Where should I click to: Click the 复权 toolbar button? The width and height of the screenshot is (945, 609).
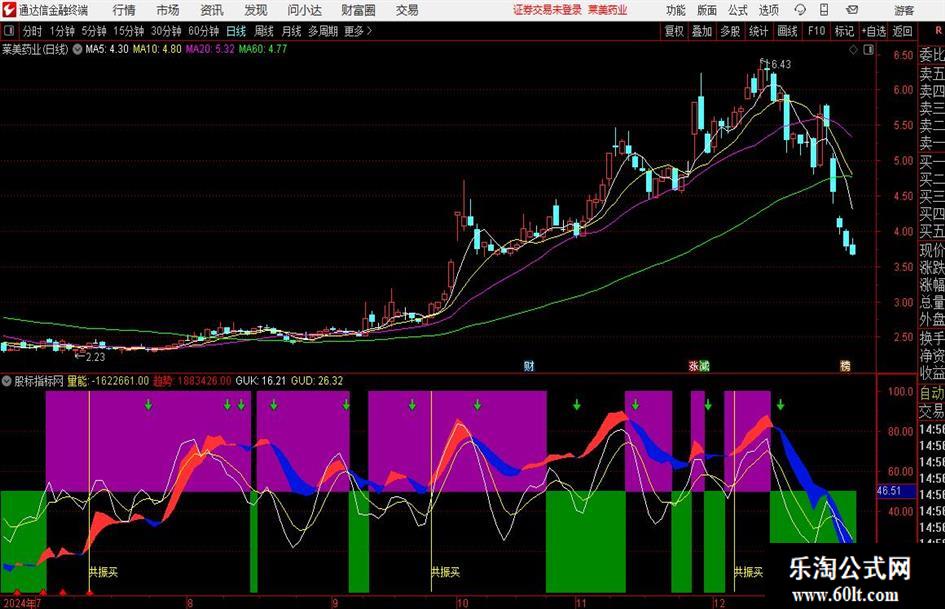[674, 31]
